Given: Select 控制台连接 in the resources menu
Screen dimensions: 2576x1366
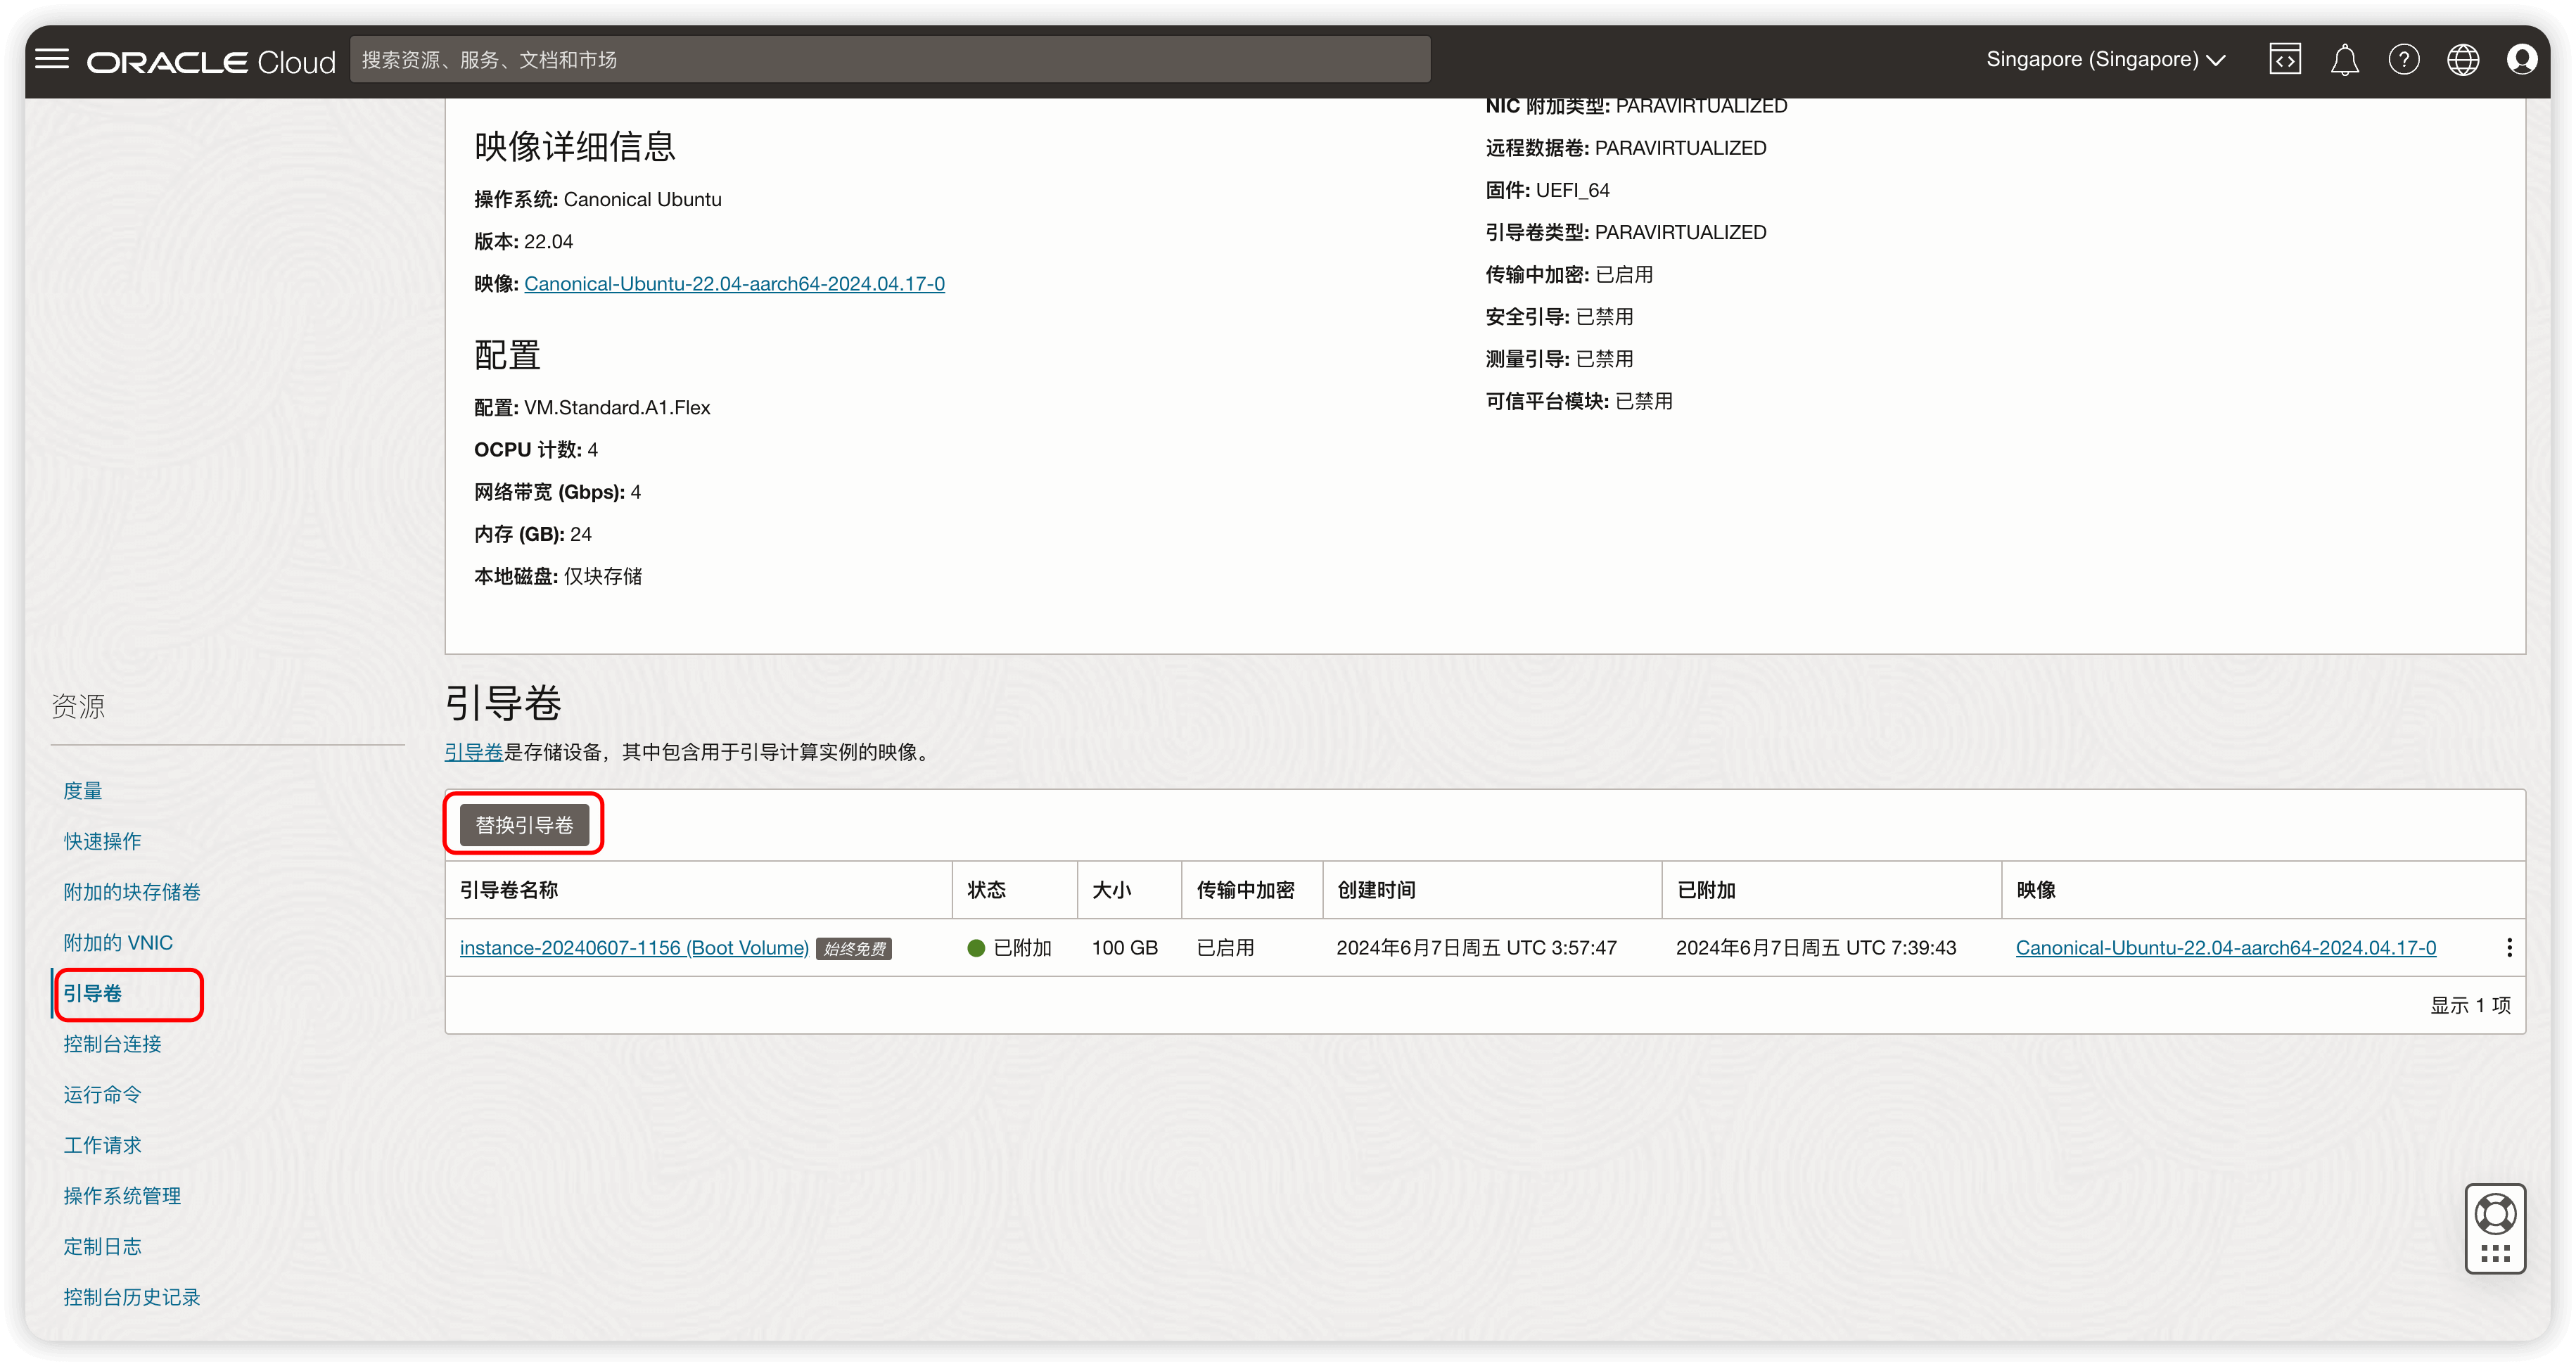Looking at the screenshot, I should 112,1044.
